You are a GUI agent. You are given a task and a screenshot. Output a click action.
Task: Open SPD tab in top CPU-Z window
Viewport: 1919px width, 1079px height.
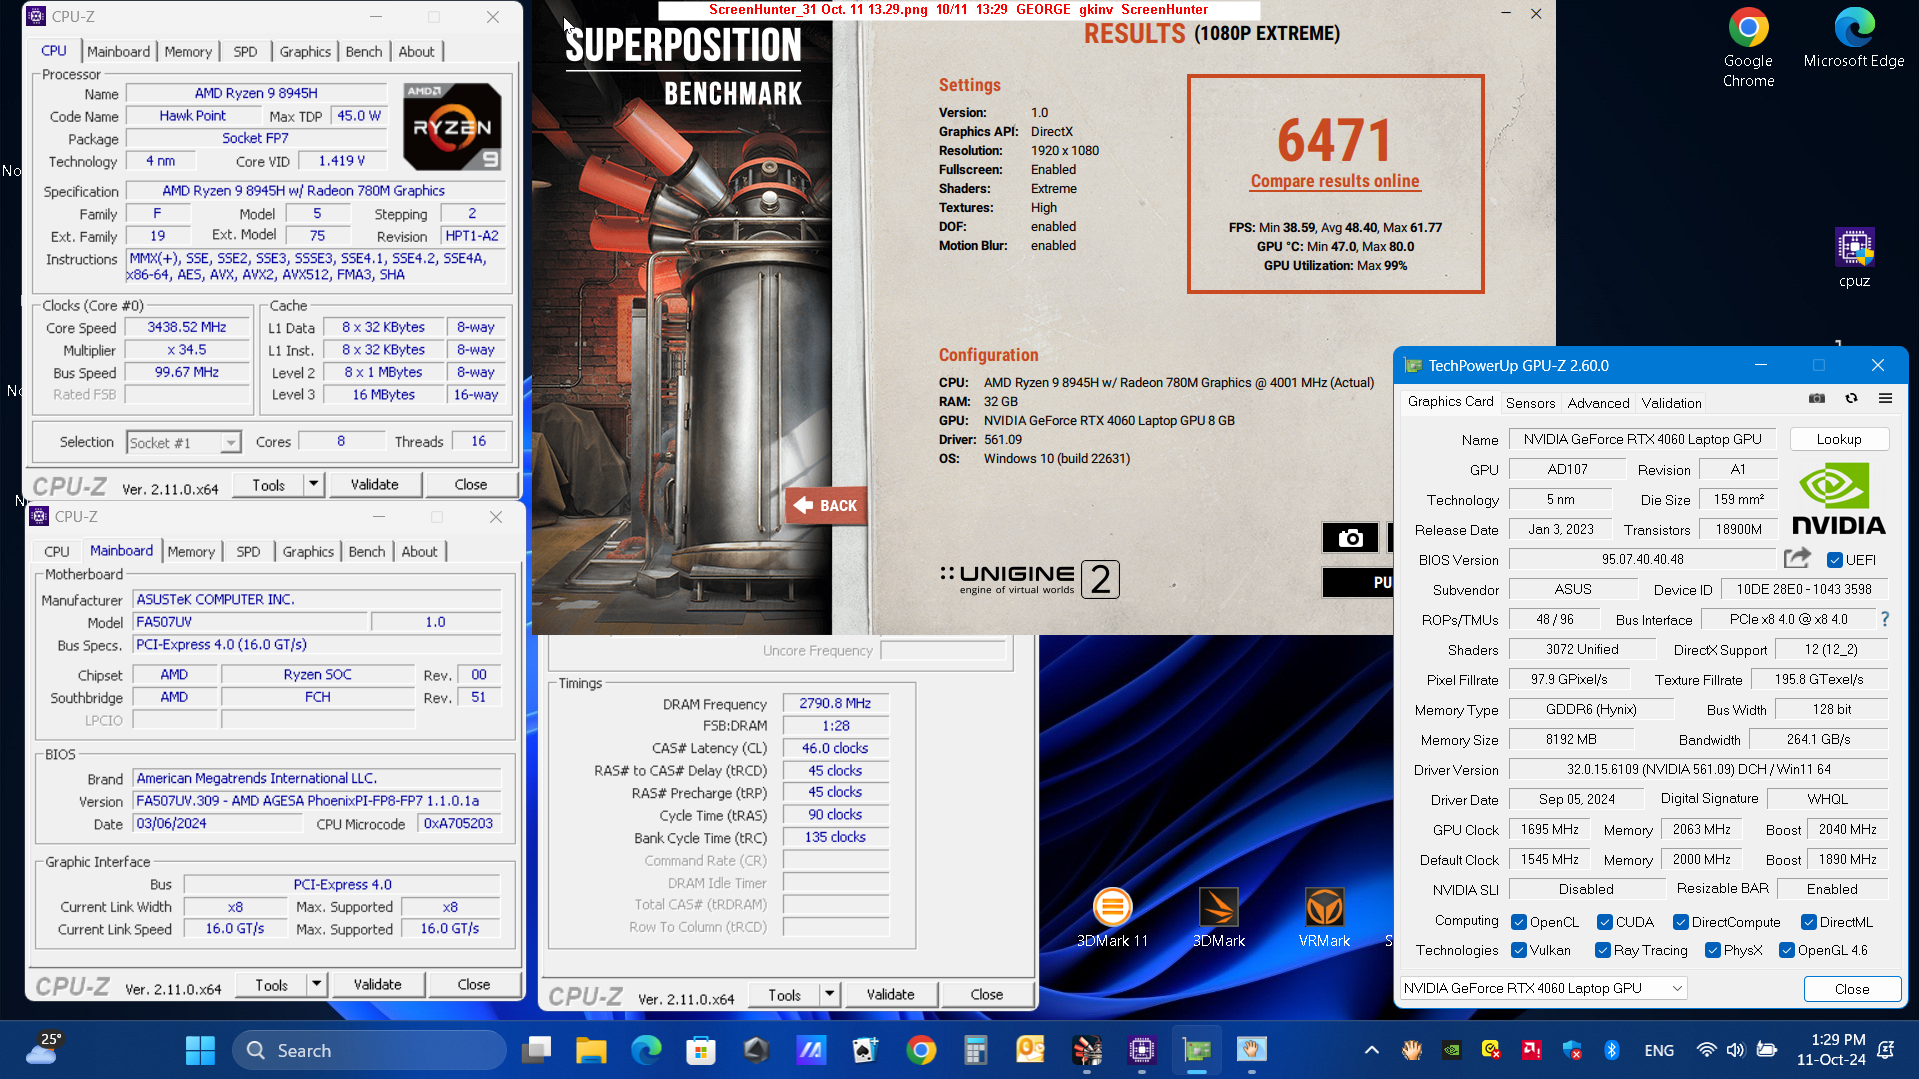point(245,52)
